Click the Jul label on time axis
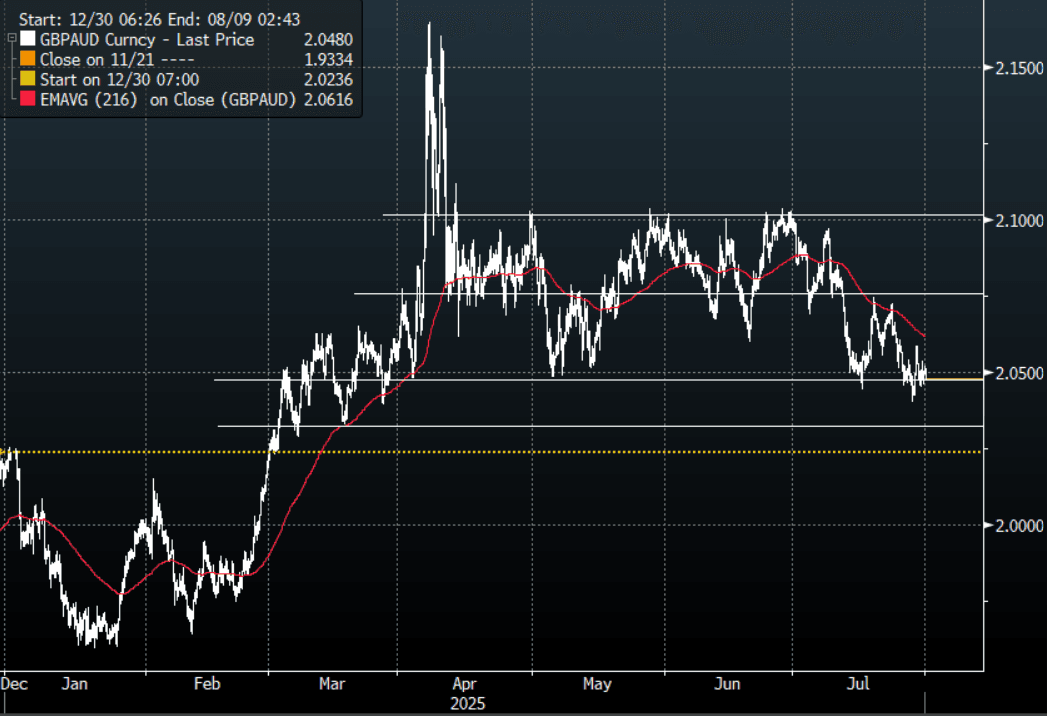The height and width of the screenshot is (716, 1047). pos(858,684)
